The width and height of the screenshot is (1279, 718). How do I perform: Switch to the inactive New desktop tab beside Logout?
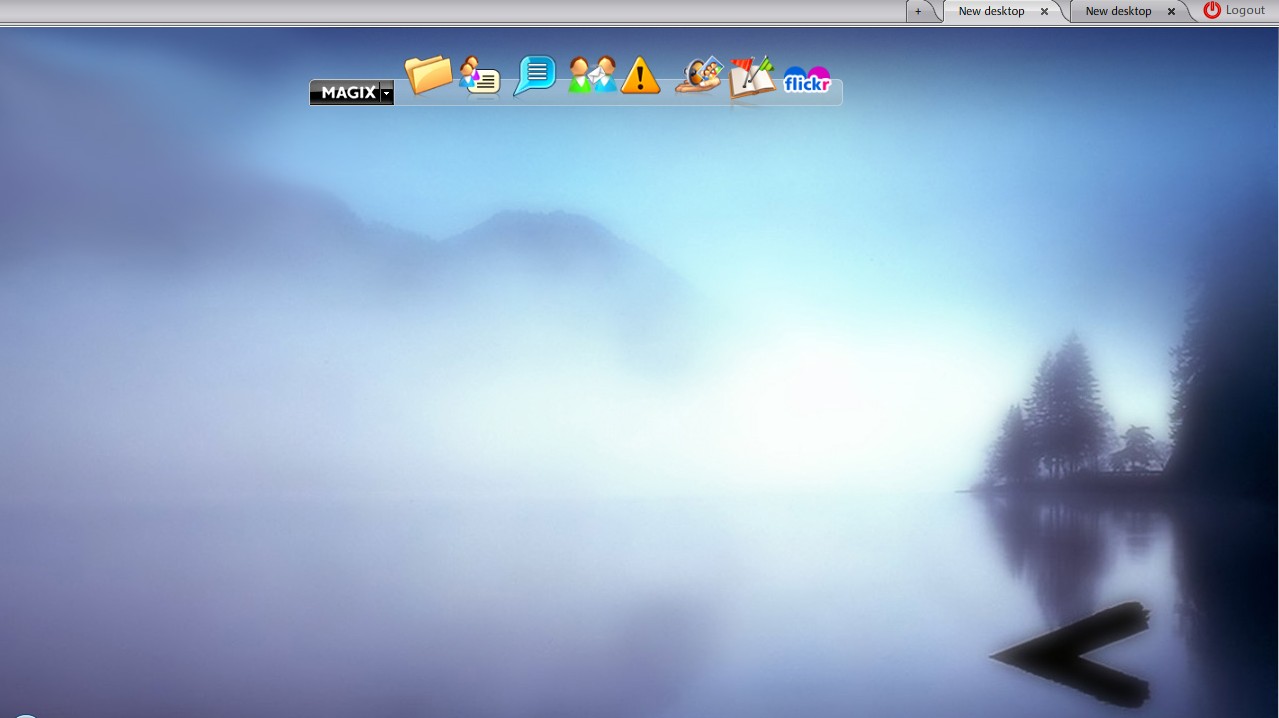click(1119, 11)
